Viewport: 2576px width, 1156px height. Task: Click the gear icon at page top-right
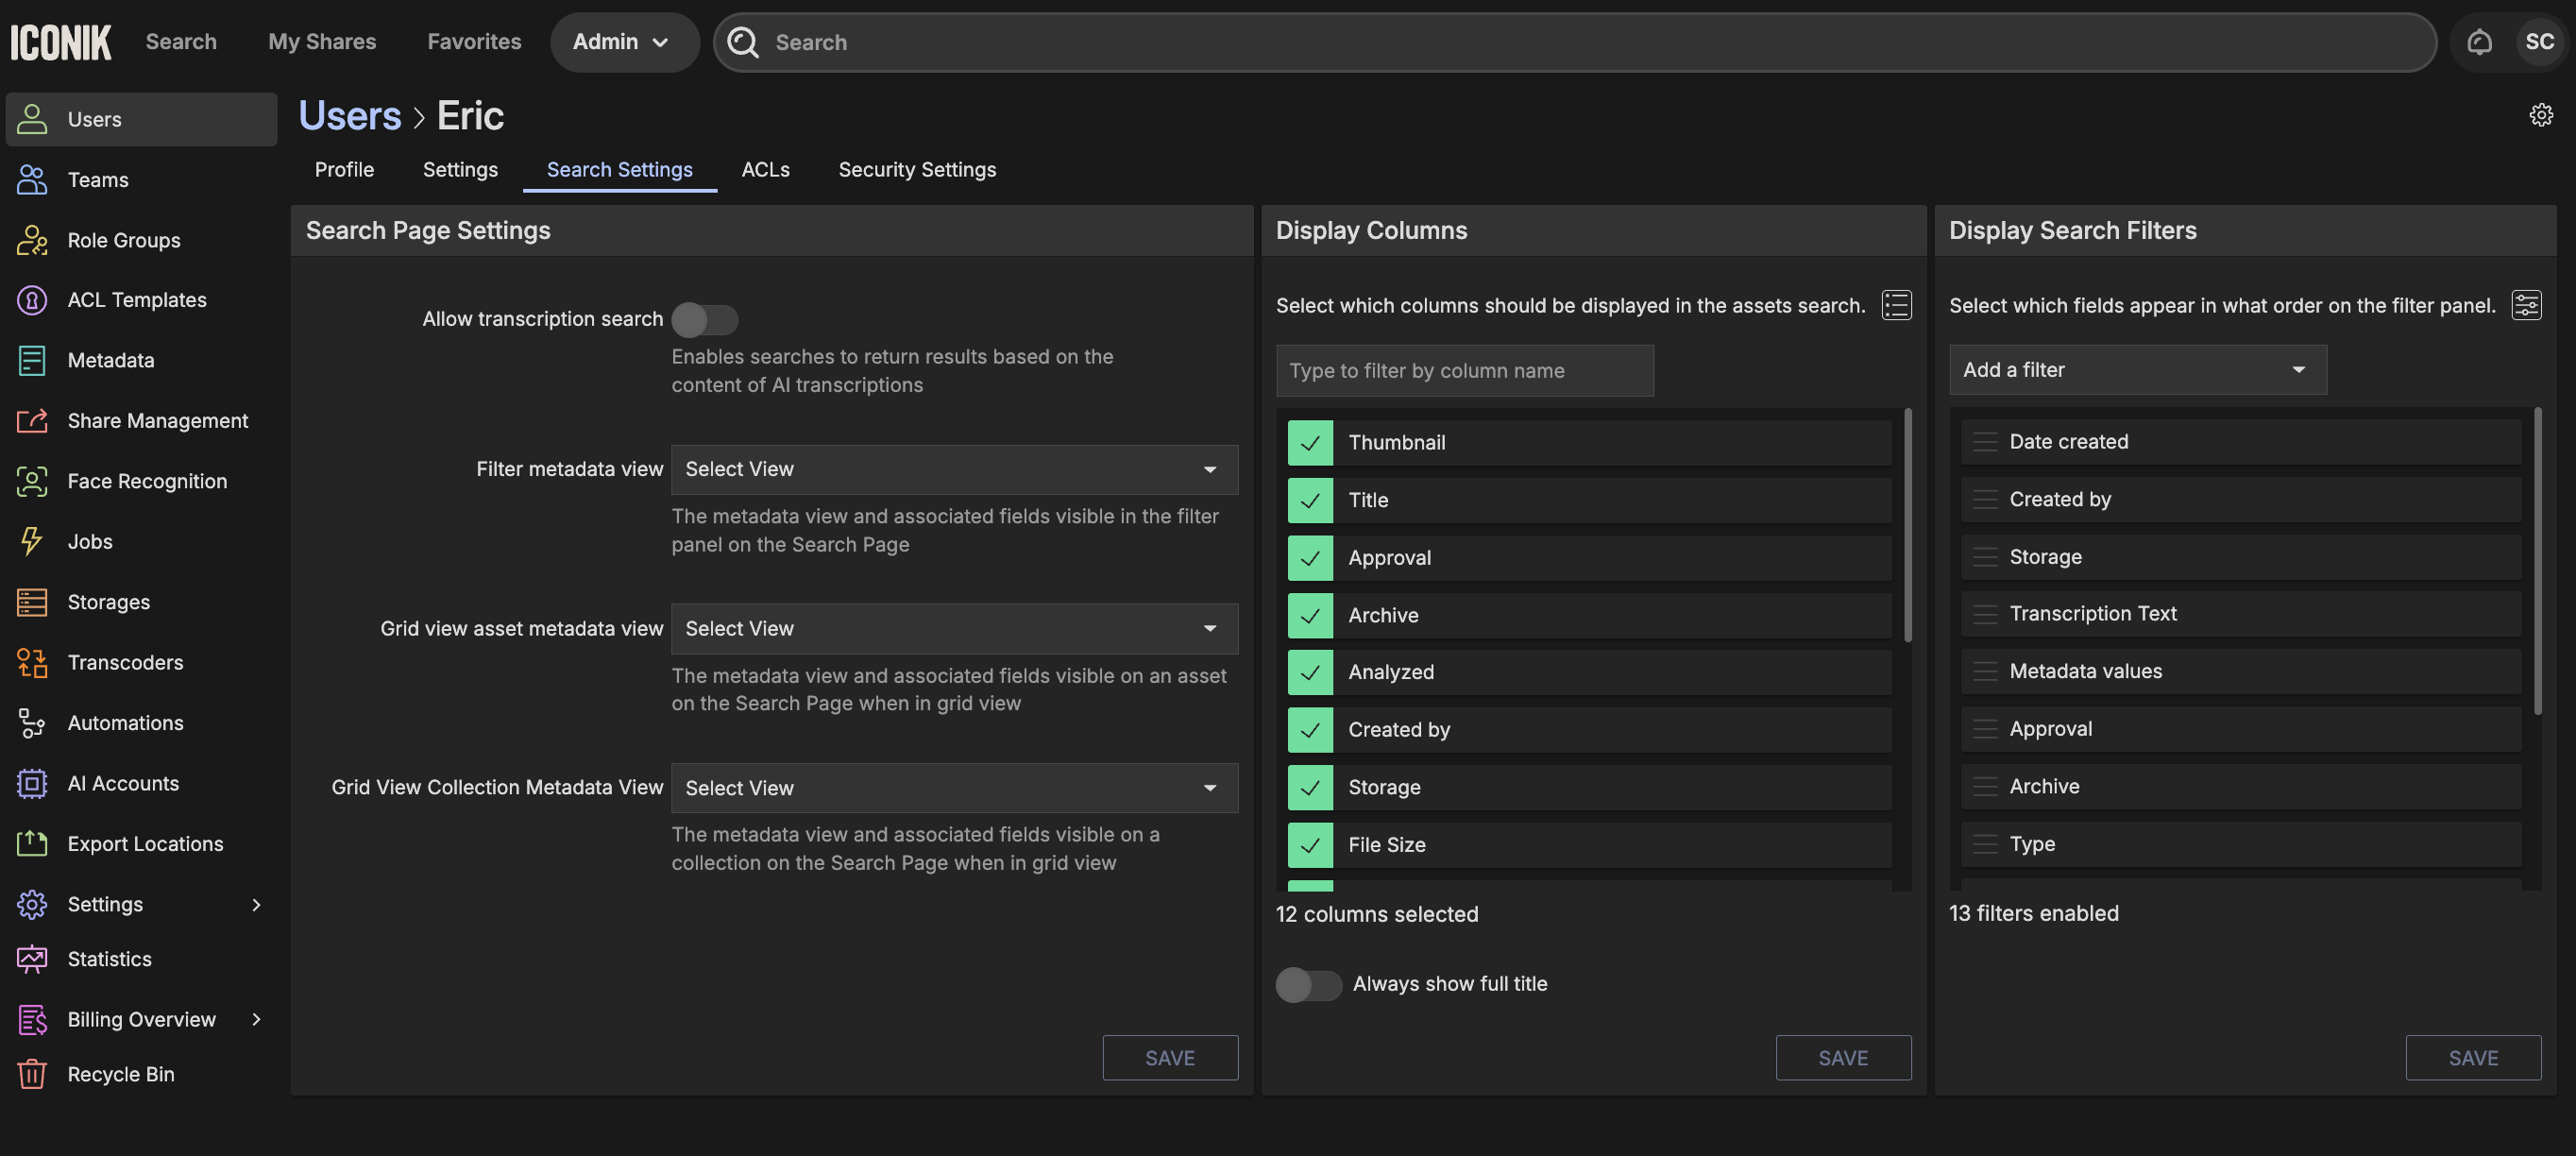click(x=2540, y=115)
